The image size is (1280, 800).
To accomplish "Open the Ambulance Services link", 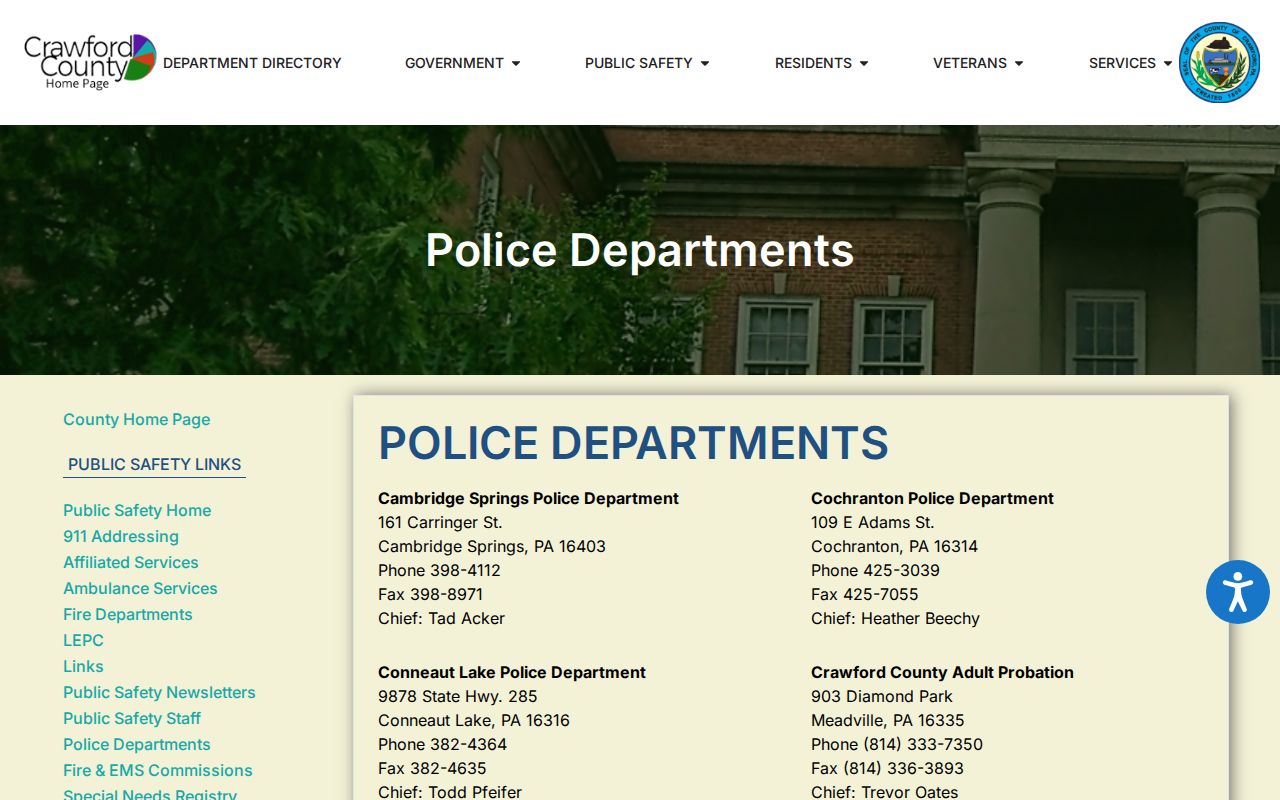I will [140, 588].
